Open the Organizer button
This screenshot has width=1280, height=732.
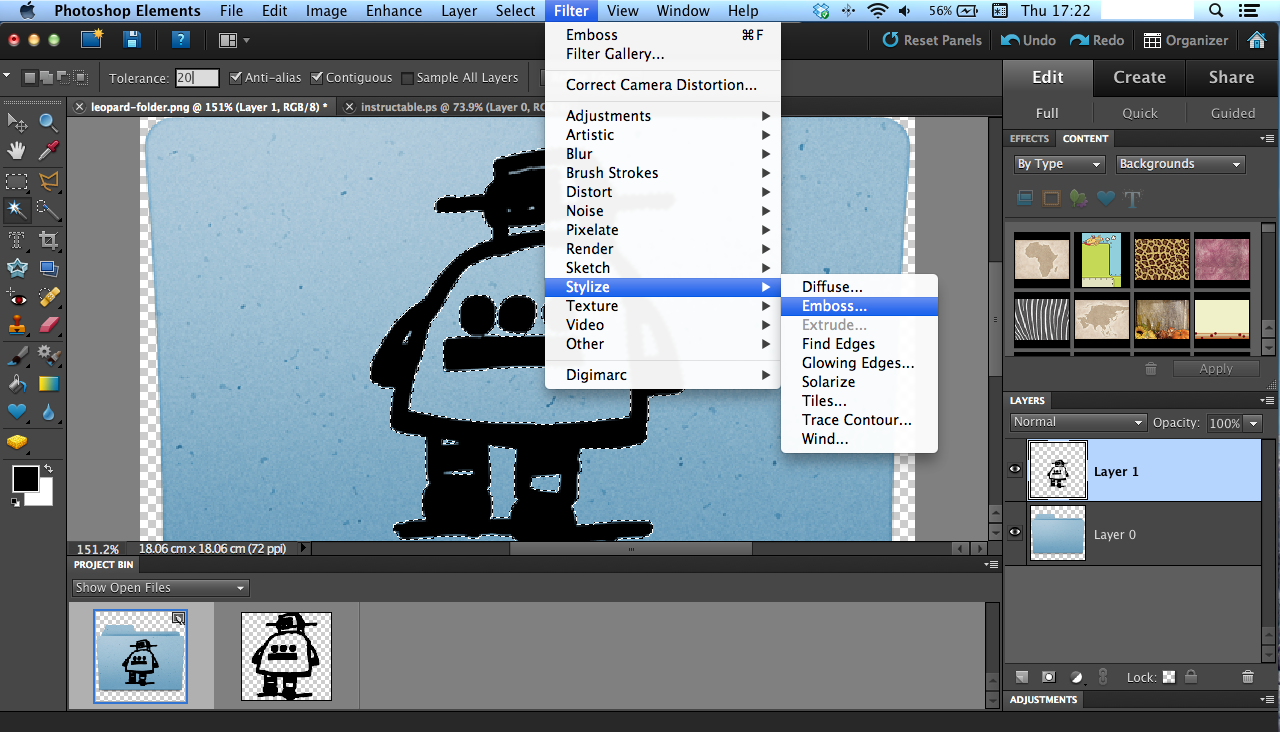[1186, 40]
